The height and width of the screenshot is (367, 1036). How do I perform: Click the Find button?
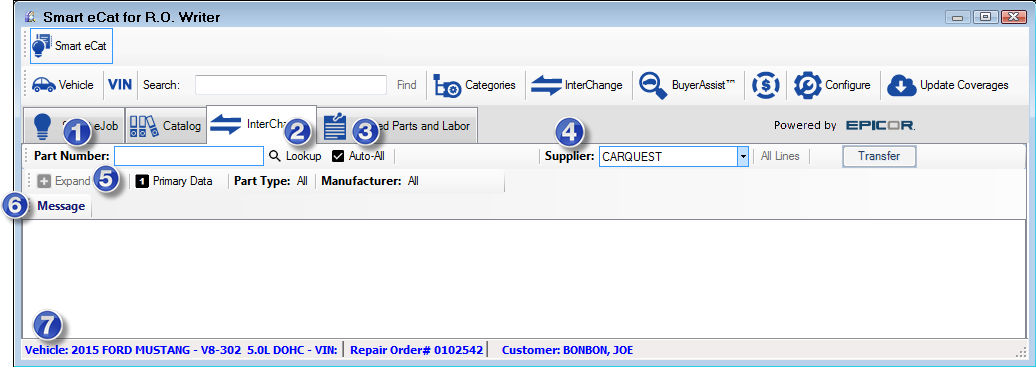point(406,85)
